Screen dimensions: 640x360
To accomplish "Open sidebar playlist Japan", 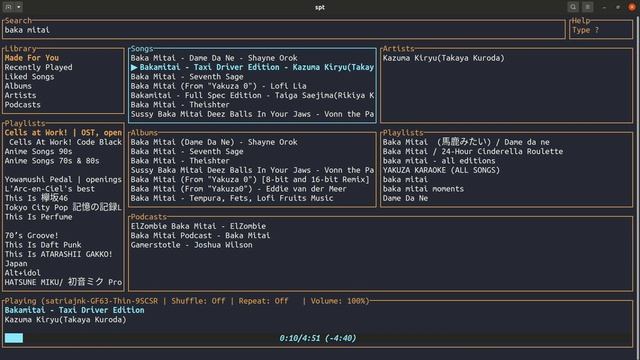I will [16, 264].
